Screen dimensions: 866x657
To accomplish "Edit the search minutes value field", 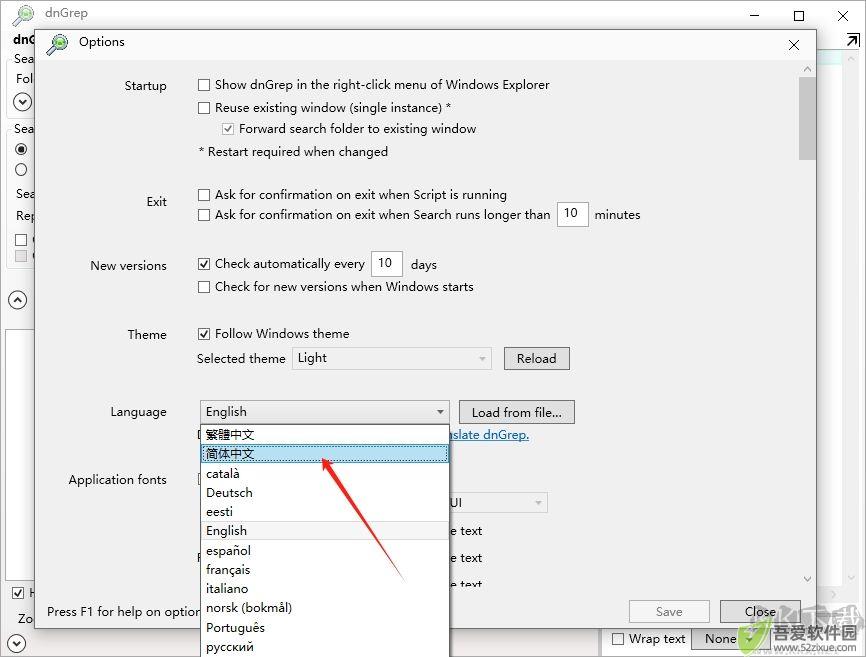I will coord(573,214).
